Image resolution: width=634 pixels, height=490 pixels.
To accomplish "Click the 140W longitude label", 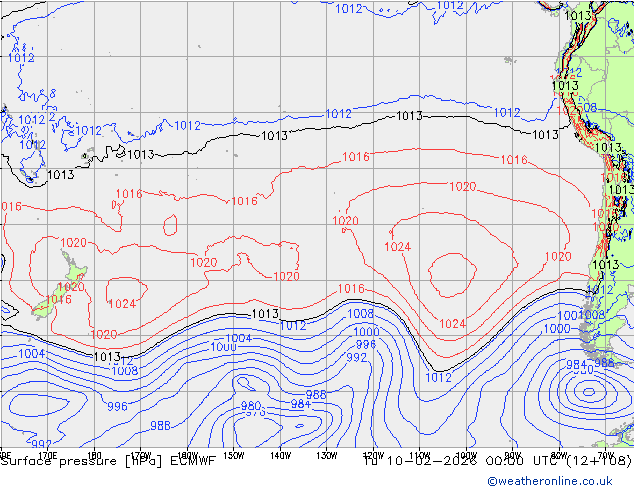I will tap(280, 456).
